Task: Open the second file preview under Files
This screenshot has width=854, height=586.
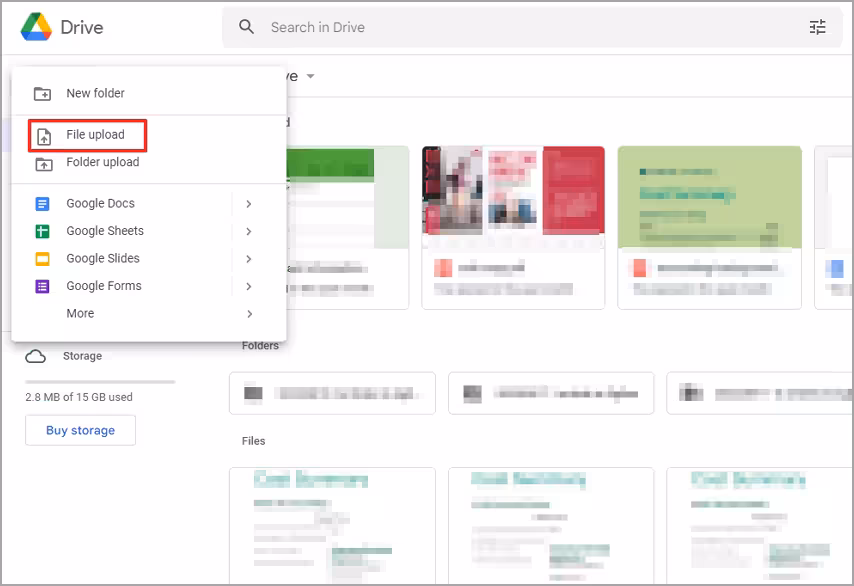Action: coord(551,526)
